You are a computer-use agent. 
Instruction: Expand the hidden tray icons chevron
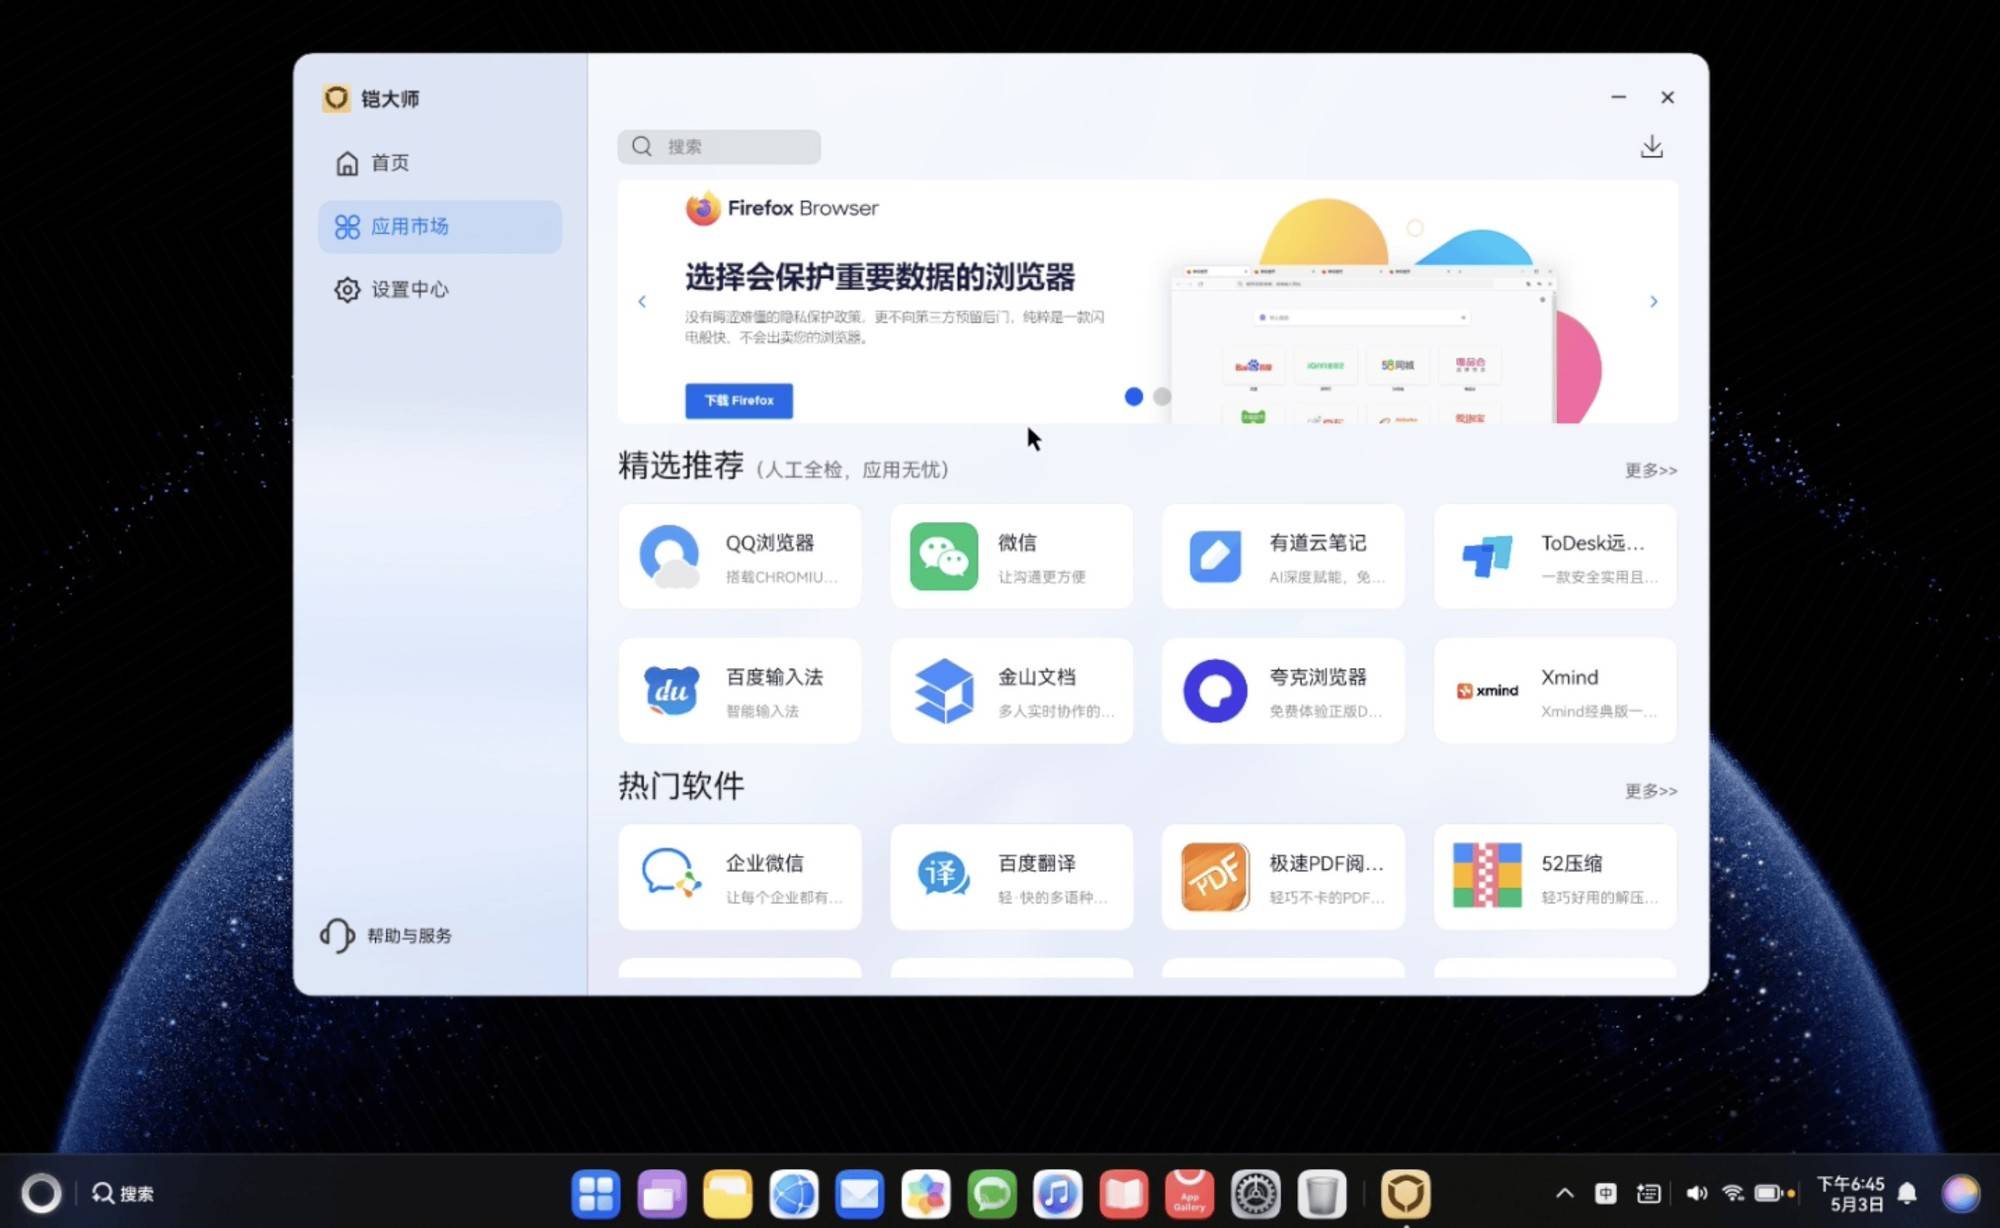pos(1565,1193)
